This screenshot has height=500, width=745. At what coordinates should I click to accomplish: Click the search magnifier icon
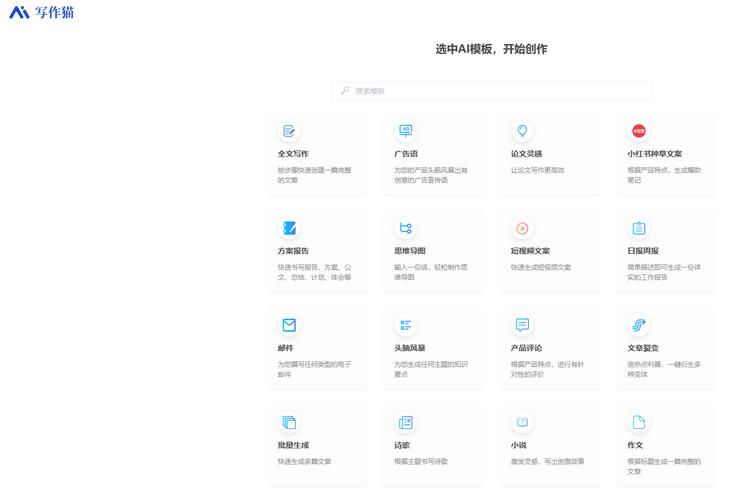tap(345, 90)
